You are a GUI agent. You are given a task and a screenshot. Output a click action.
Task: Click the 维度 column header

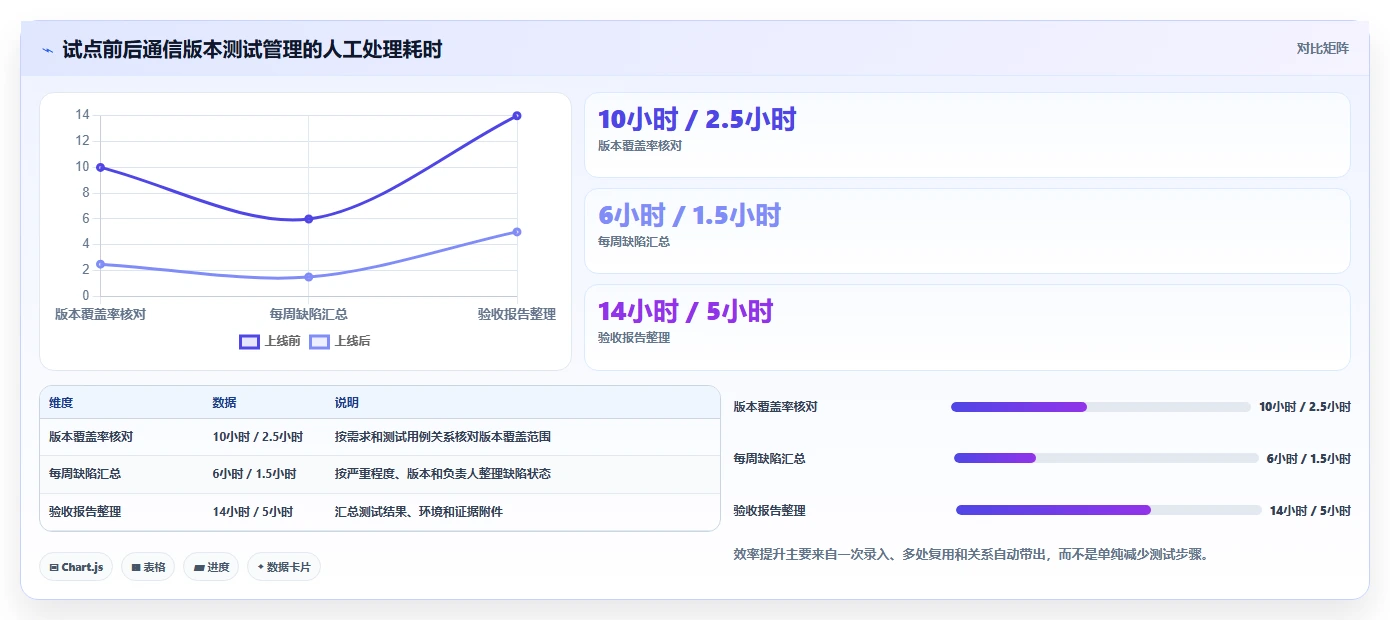tap(61, 403)
